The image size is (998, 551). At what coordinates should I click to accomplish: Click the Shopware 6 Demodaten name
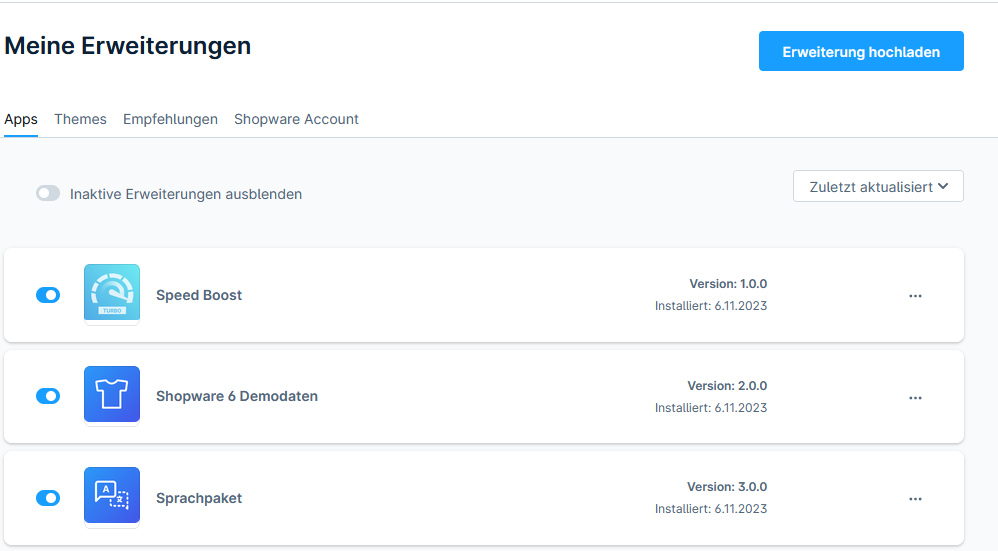237,396
